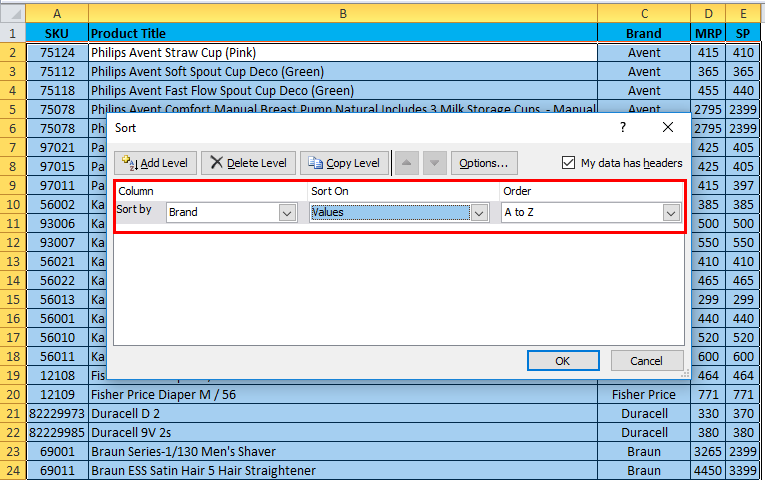This screenshot has width=765, height=480.
Task: Click the Sort dialog help question mark
Action: (623, 127)
